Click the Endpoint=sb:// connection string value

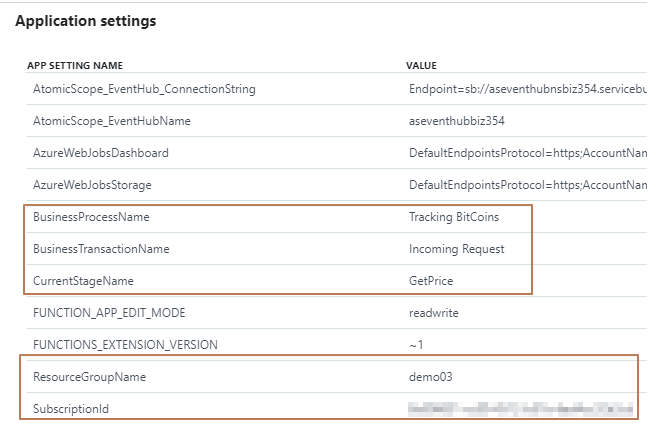point(527,89)
